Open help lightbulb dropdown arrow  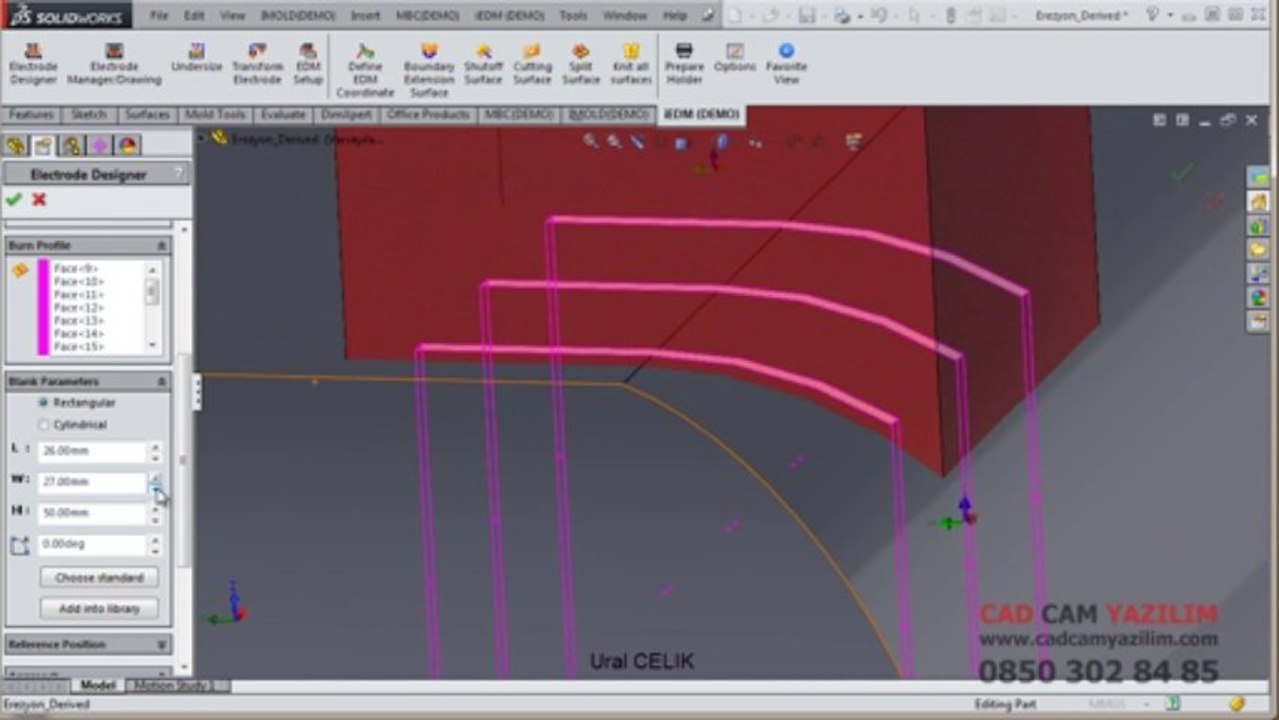[x=1169, y=15]
